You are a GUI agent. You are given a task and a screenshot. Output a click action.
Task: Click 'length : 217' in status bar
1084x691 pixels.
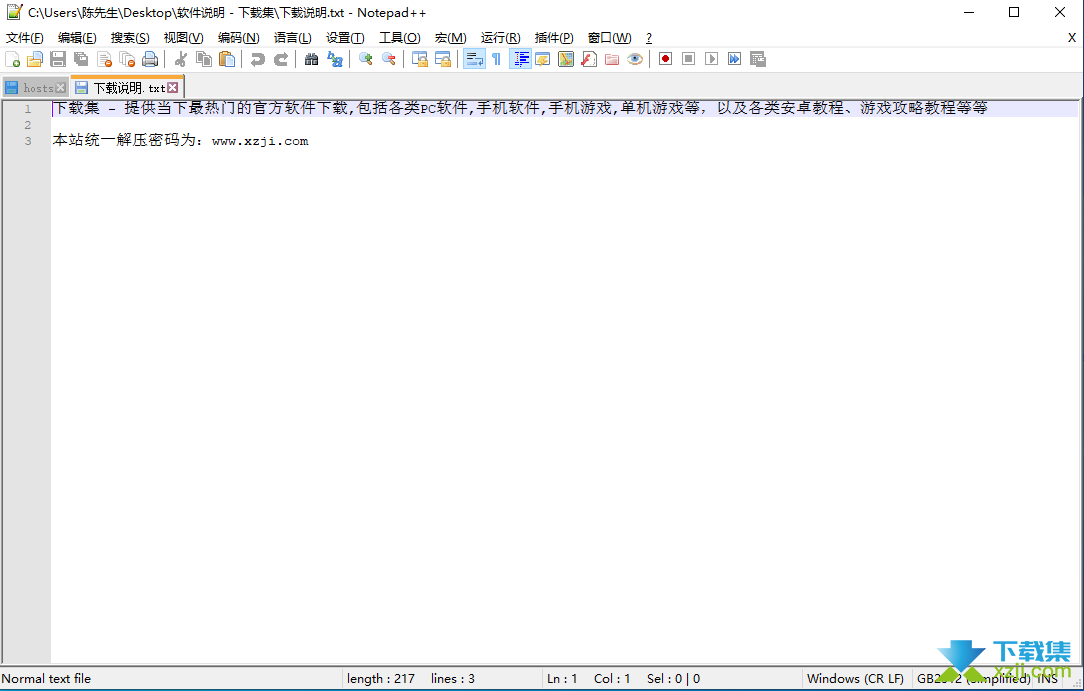tap(381, 679)
